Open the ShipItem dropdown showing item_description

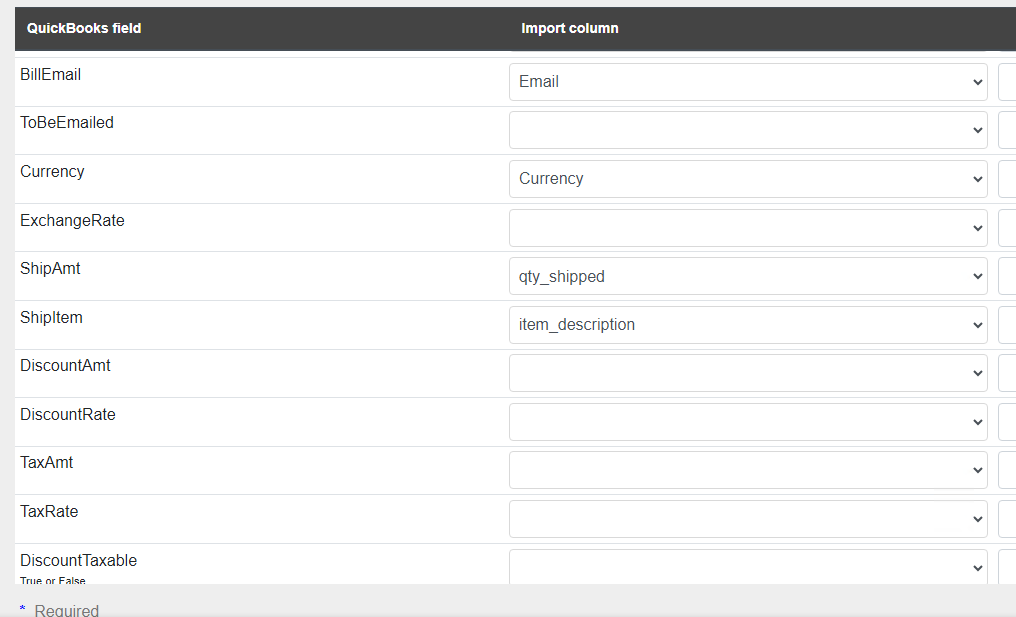pos(748,325)
